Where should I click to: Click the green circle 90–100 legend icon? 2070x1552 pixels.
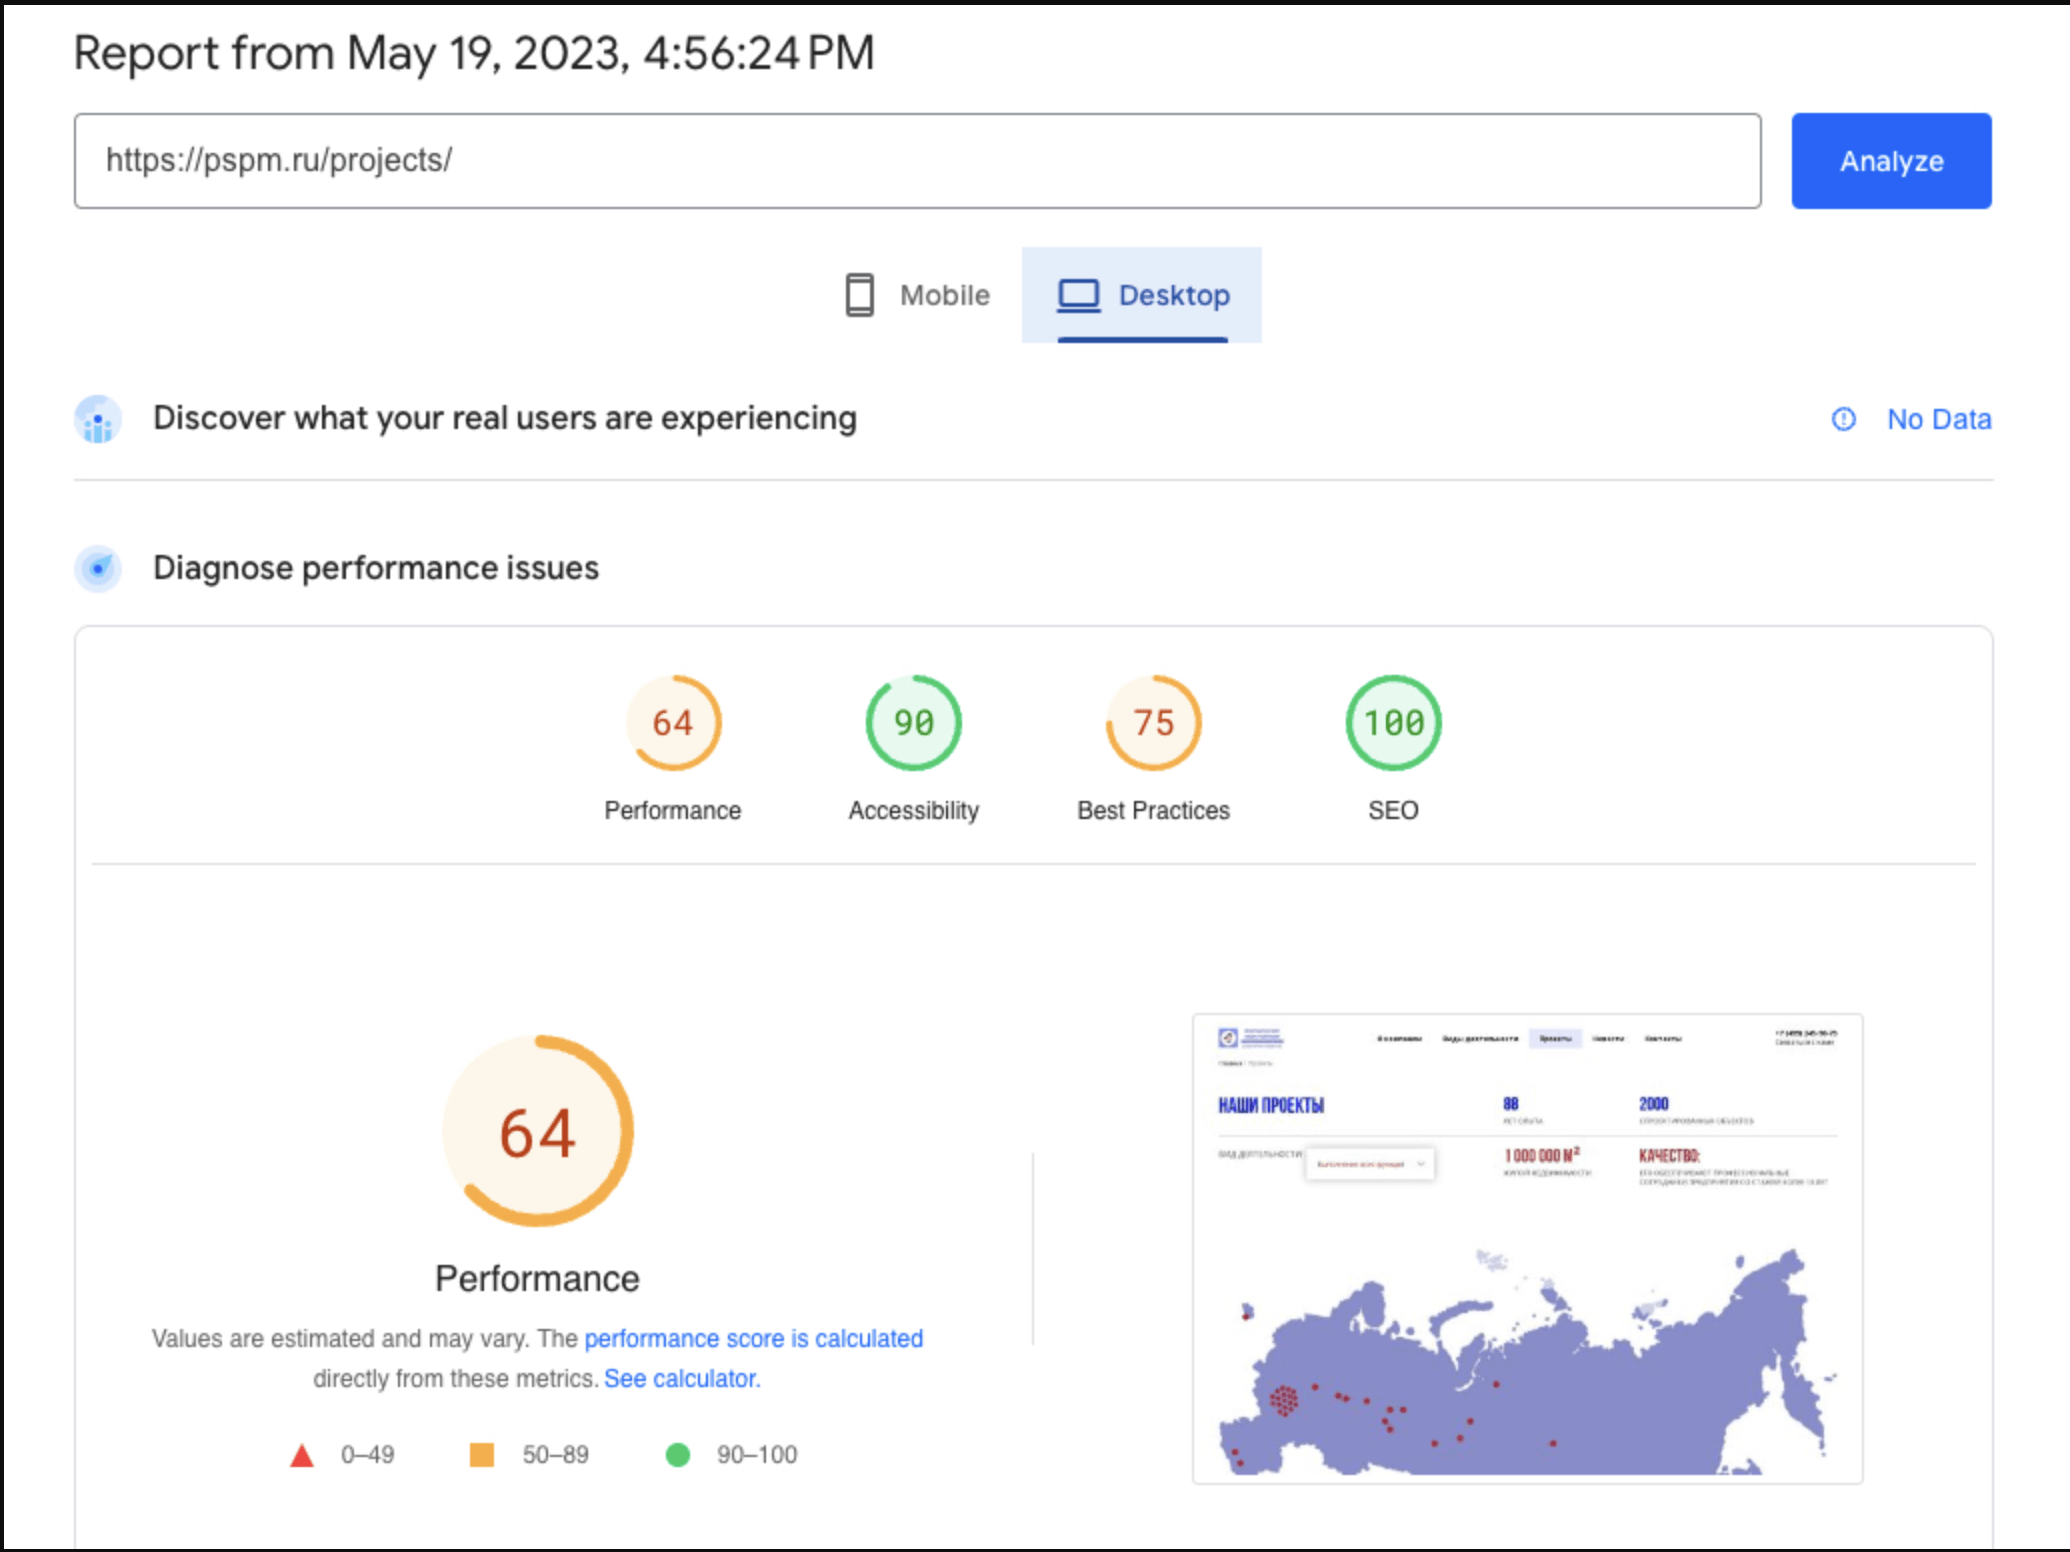(678, 1455)
